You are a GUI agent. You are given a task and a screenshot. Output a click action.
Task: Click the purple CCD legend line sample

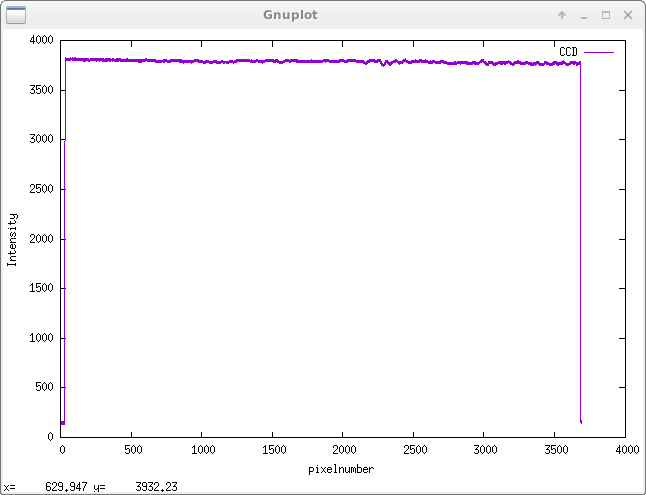click(599, 52)
